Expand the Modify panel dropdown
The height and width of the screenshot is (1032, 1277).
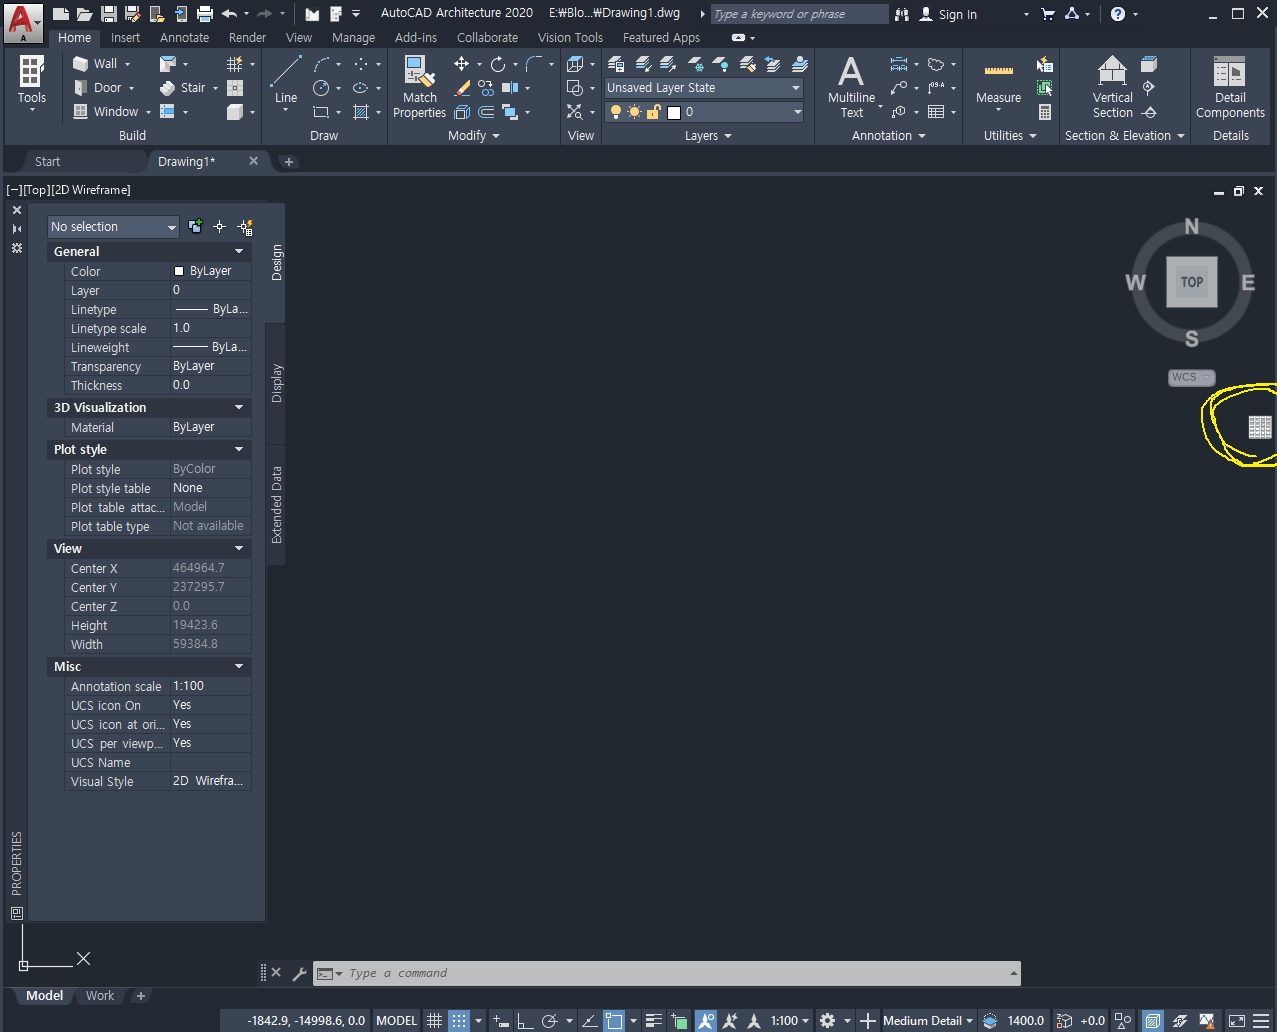[473, 136]
